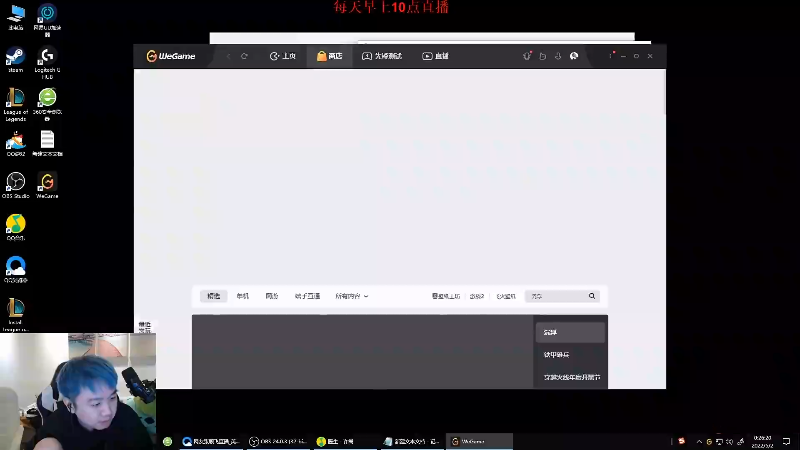Open the notifications icon with the red dot
800x450 pixels.
527,56
